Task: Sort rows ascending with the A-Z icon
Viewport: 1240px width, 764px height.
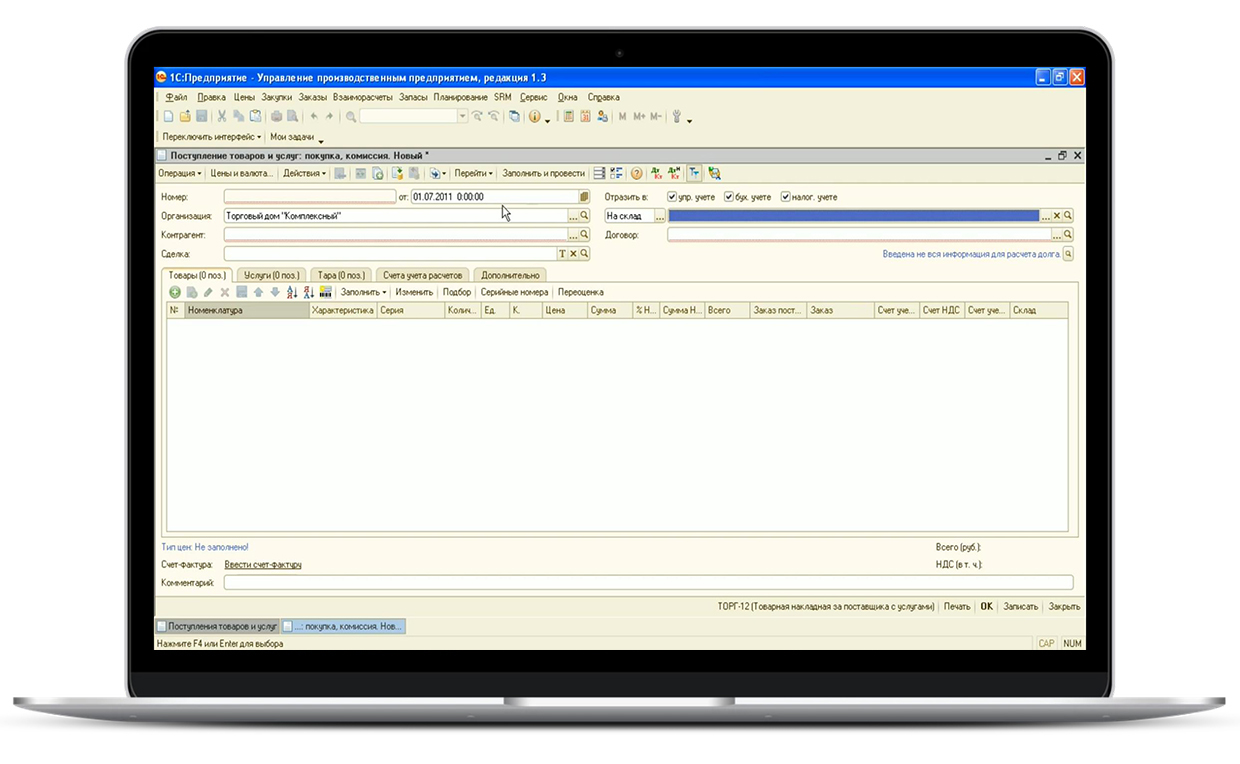Action: click(292, 292)
